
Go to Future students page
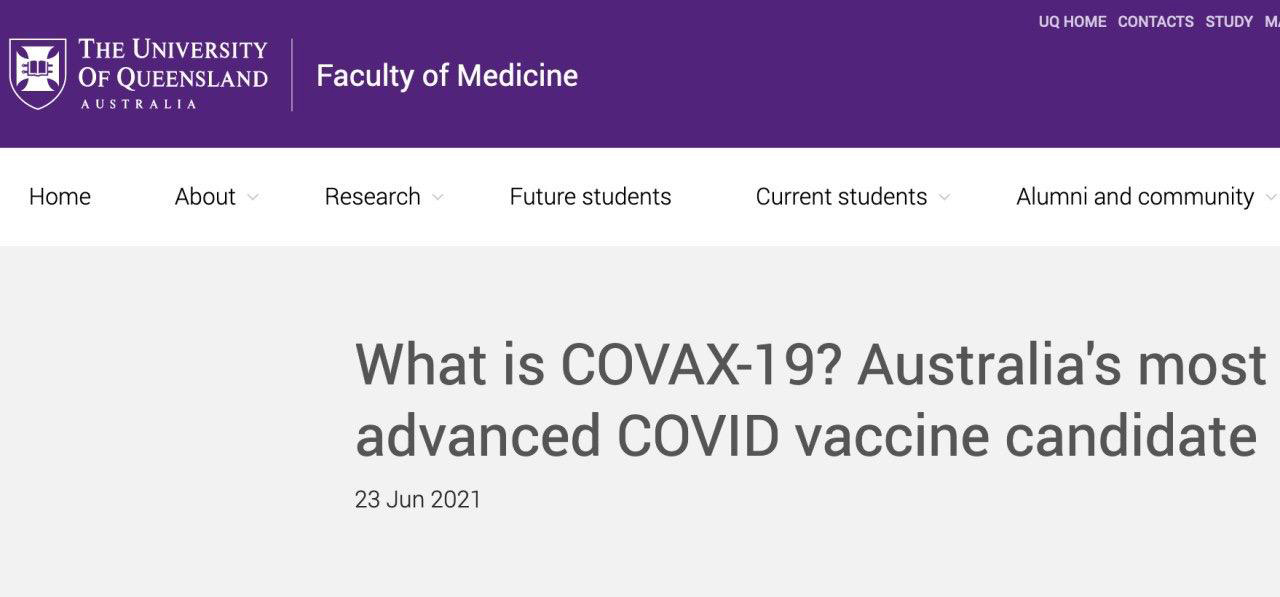(590, 197)
